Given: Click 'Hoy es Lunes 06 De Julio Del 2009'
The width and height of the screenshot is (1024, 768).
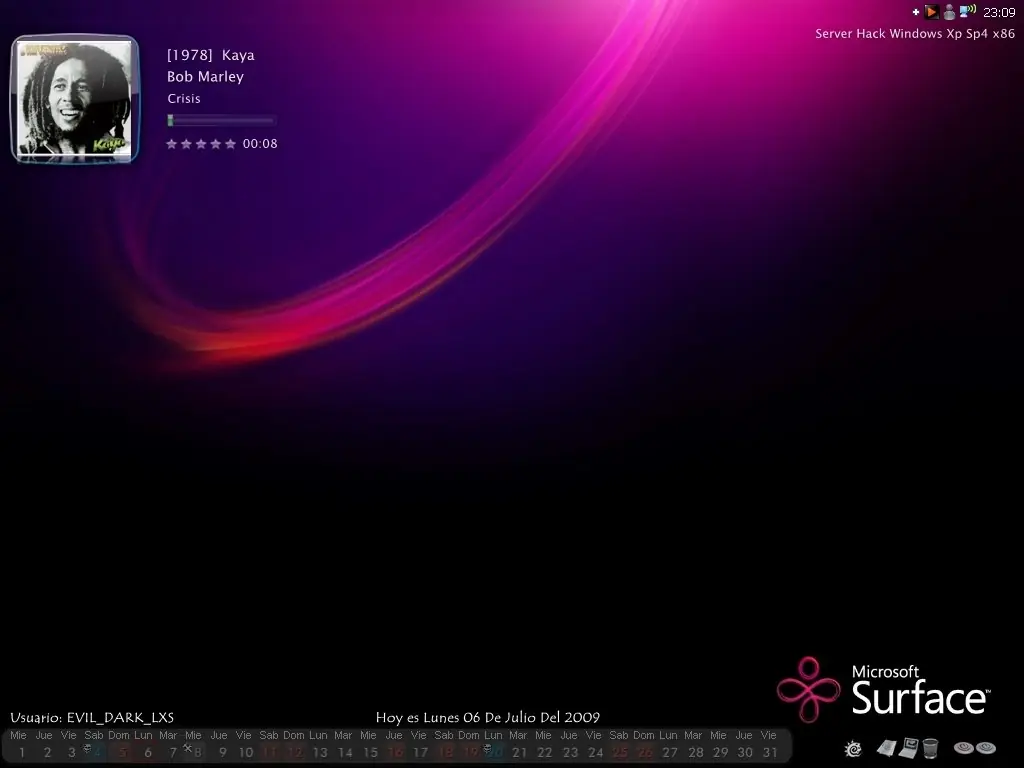Looking at the screenshot, I should point(488,718).
